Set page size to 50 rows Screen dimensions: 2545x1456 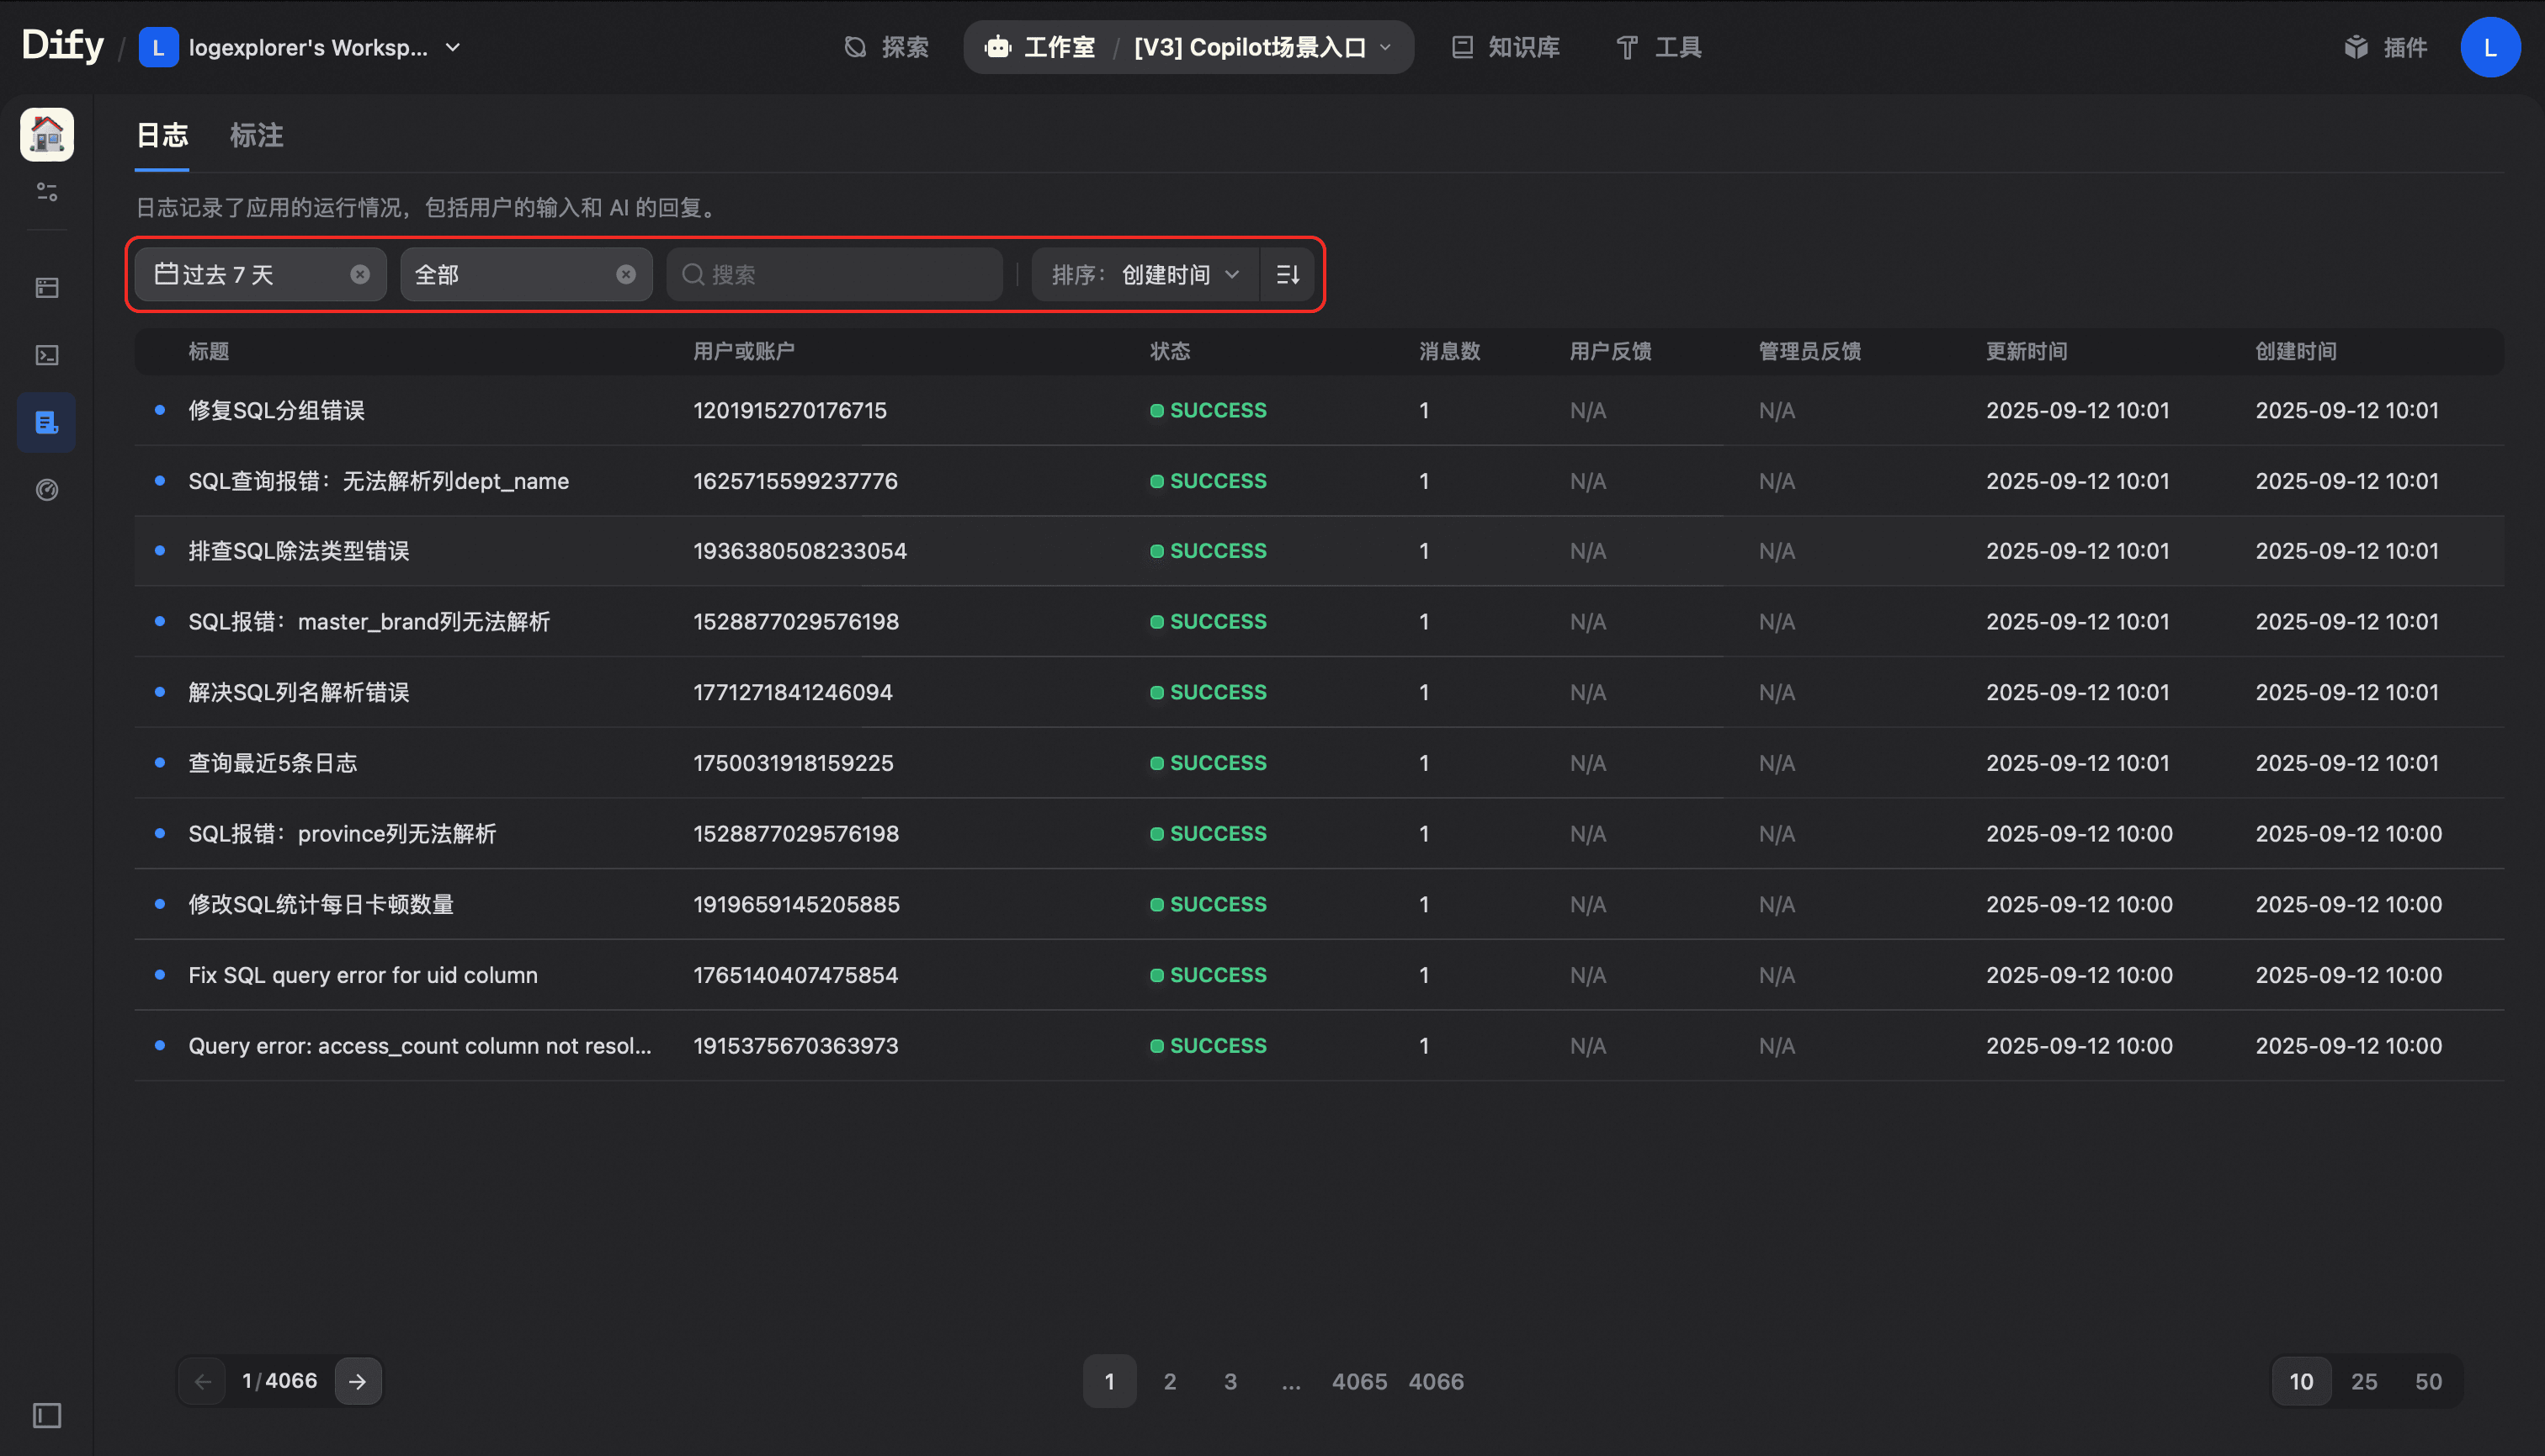pos(2427,1381)
